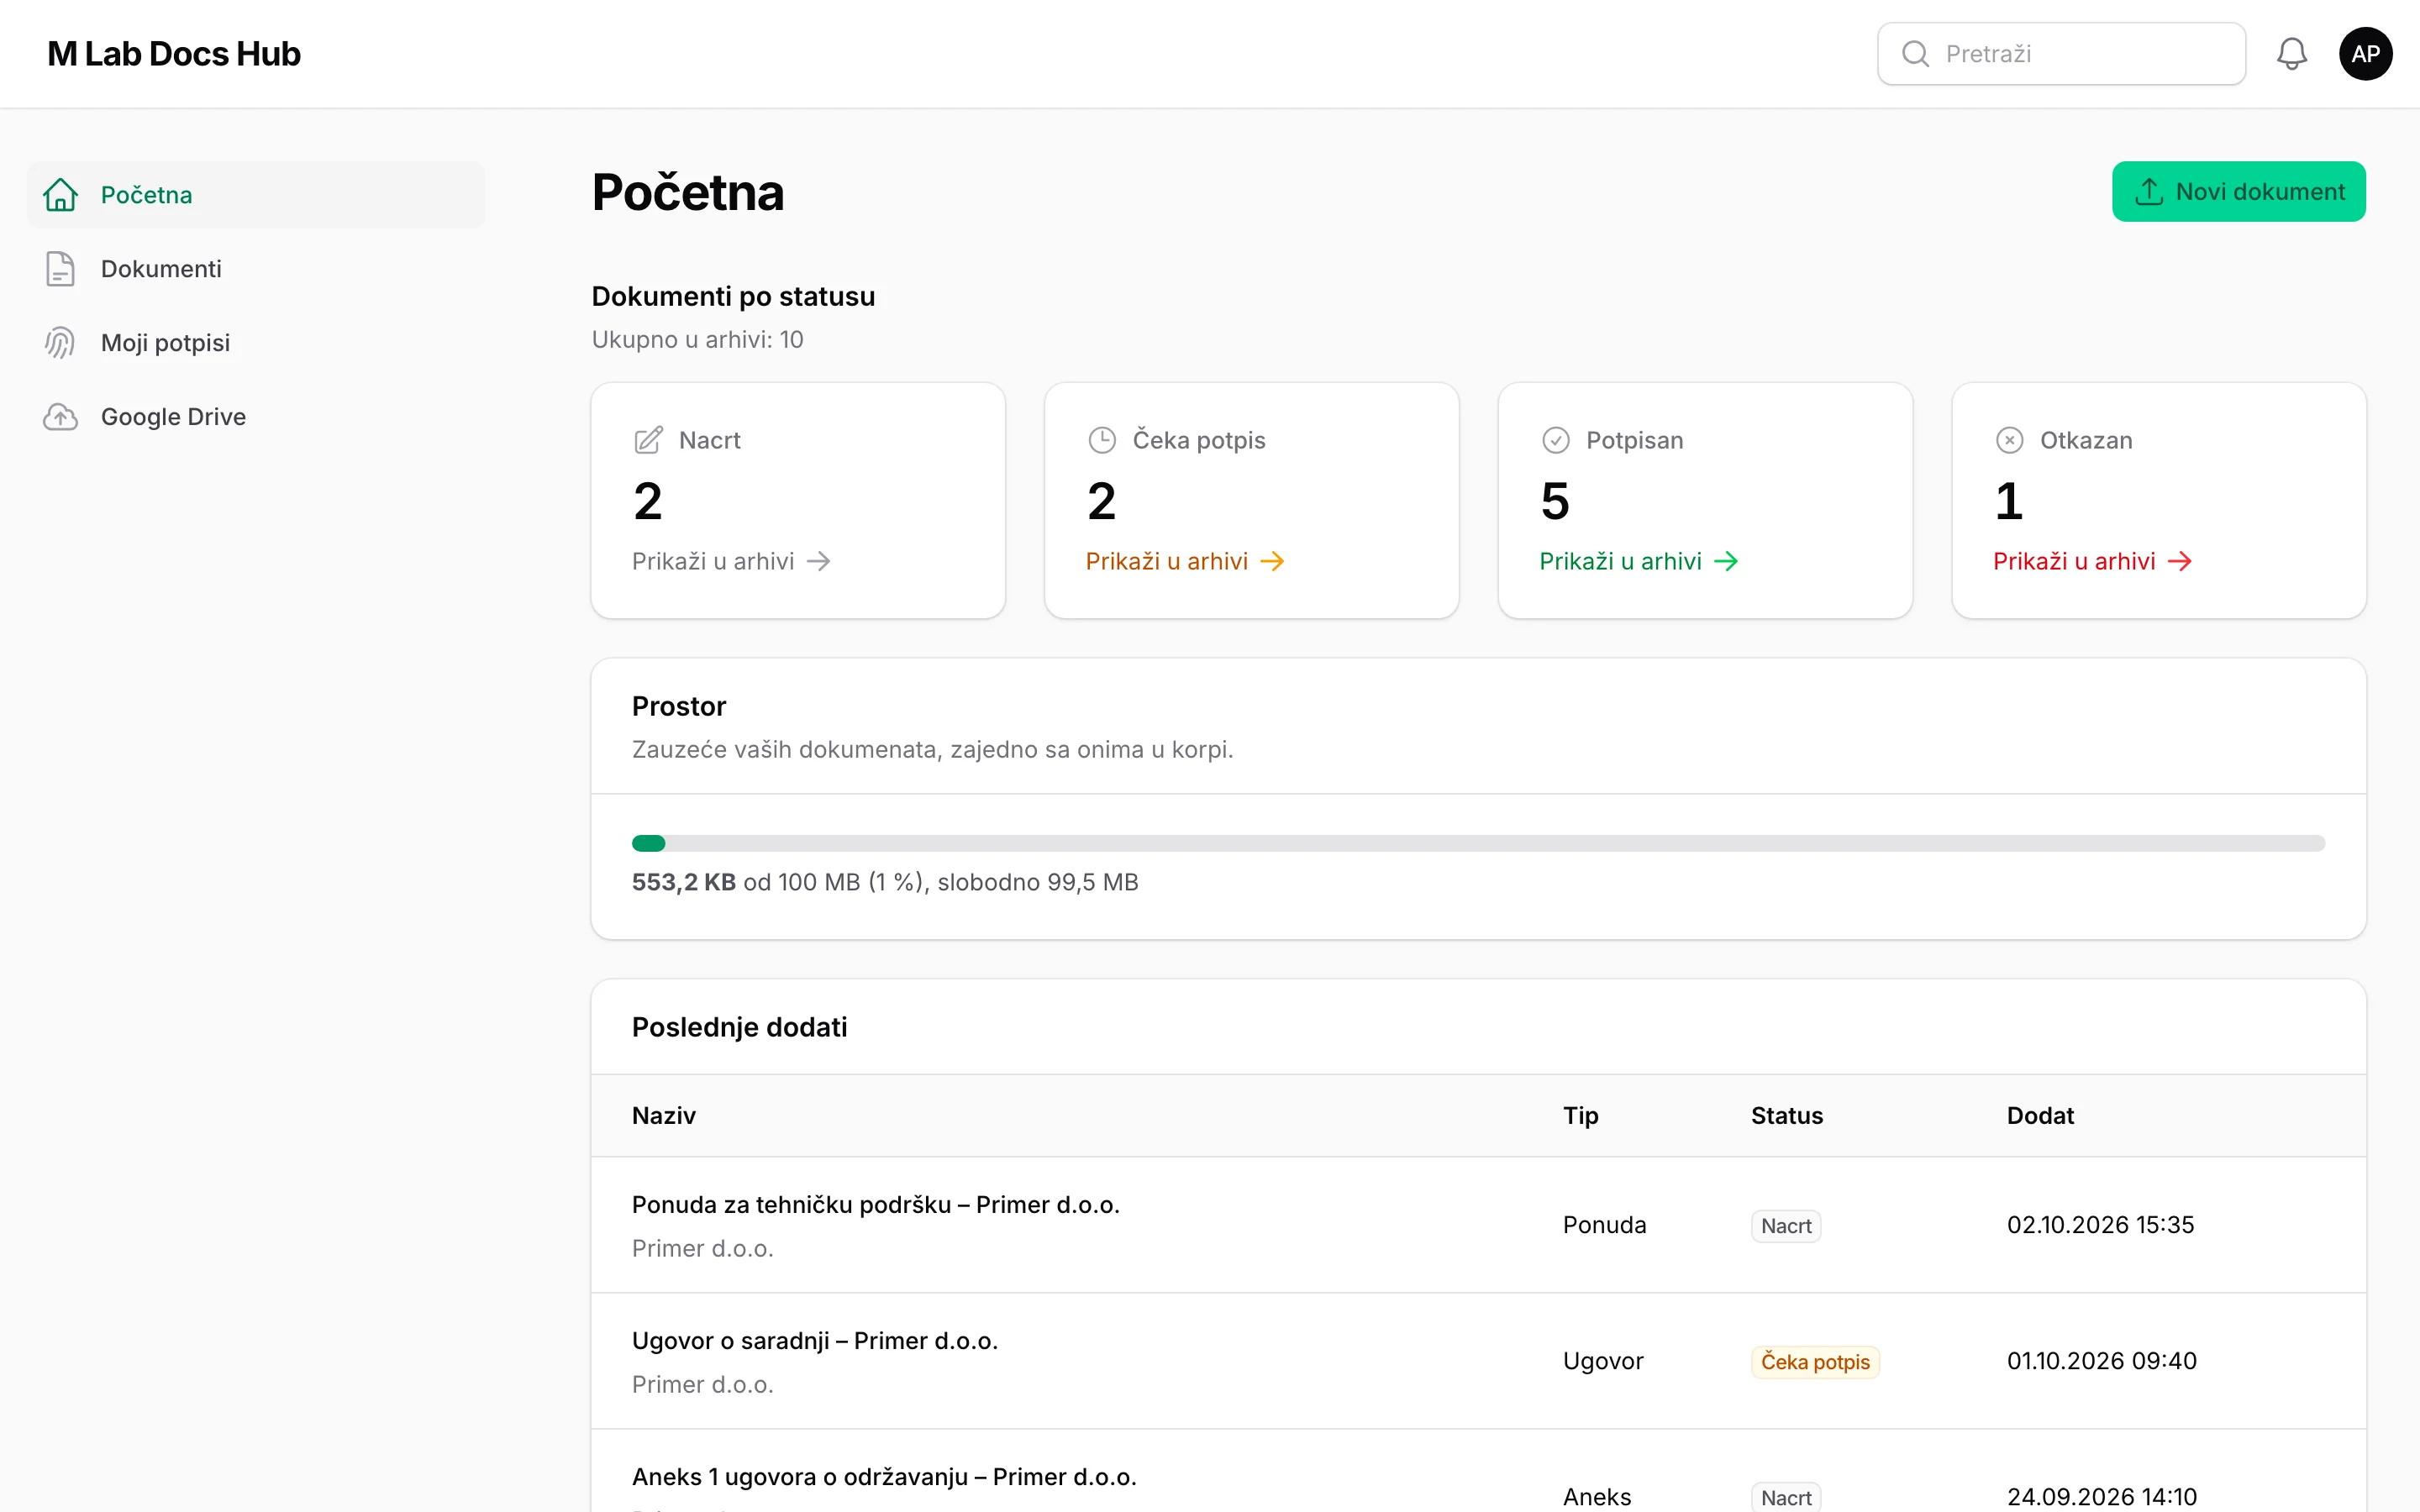Open the notifications bell icon

(x=2291, y=54)
